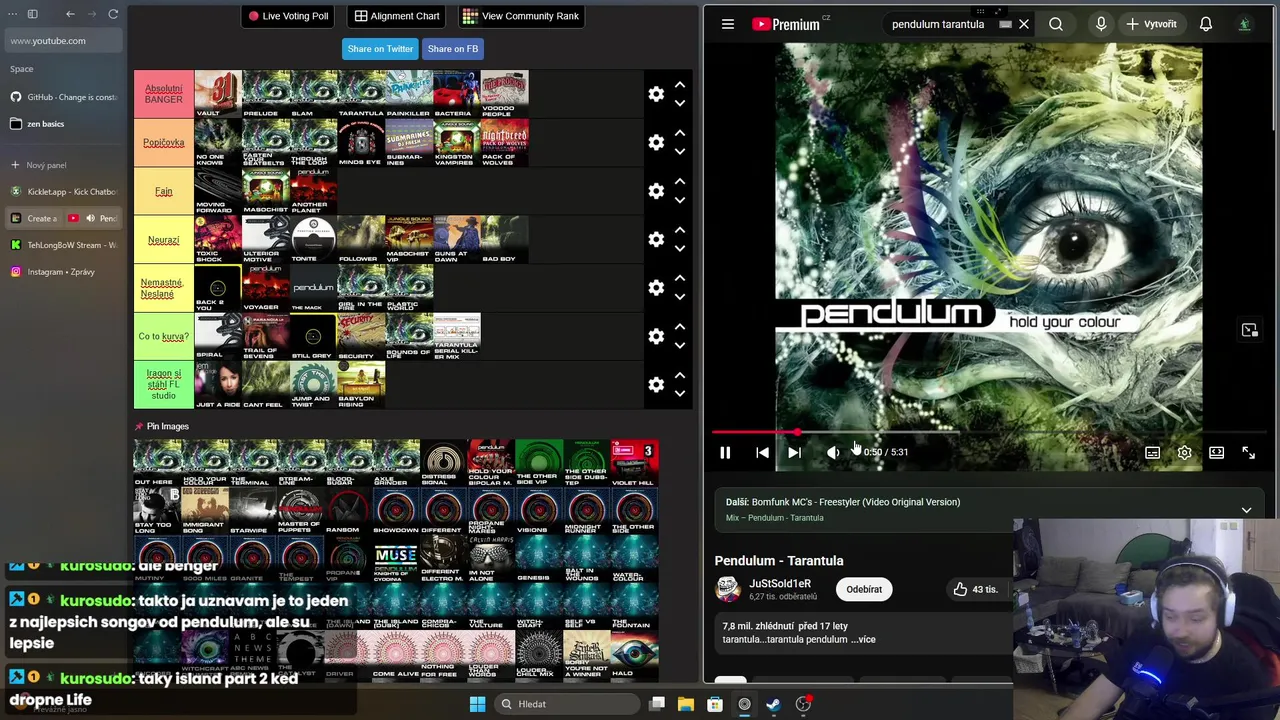Click View Community Rank button
The width and height of the screenshot is (1280, 720).
pyautogui.click(x=521, y=16)
